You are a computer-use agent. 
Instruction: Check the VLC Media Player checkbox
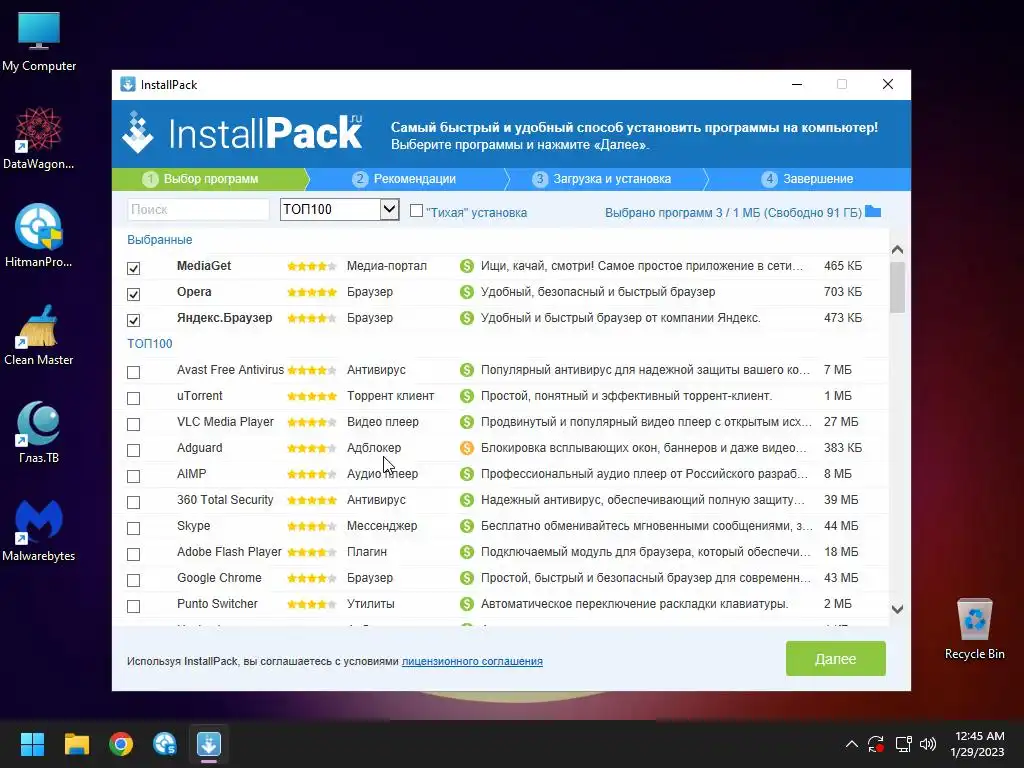(133, 424)
